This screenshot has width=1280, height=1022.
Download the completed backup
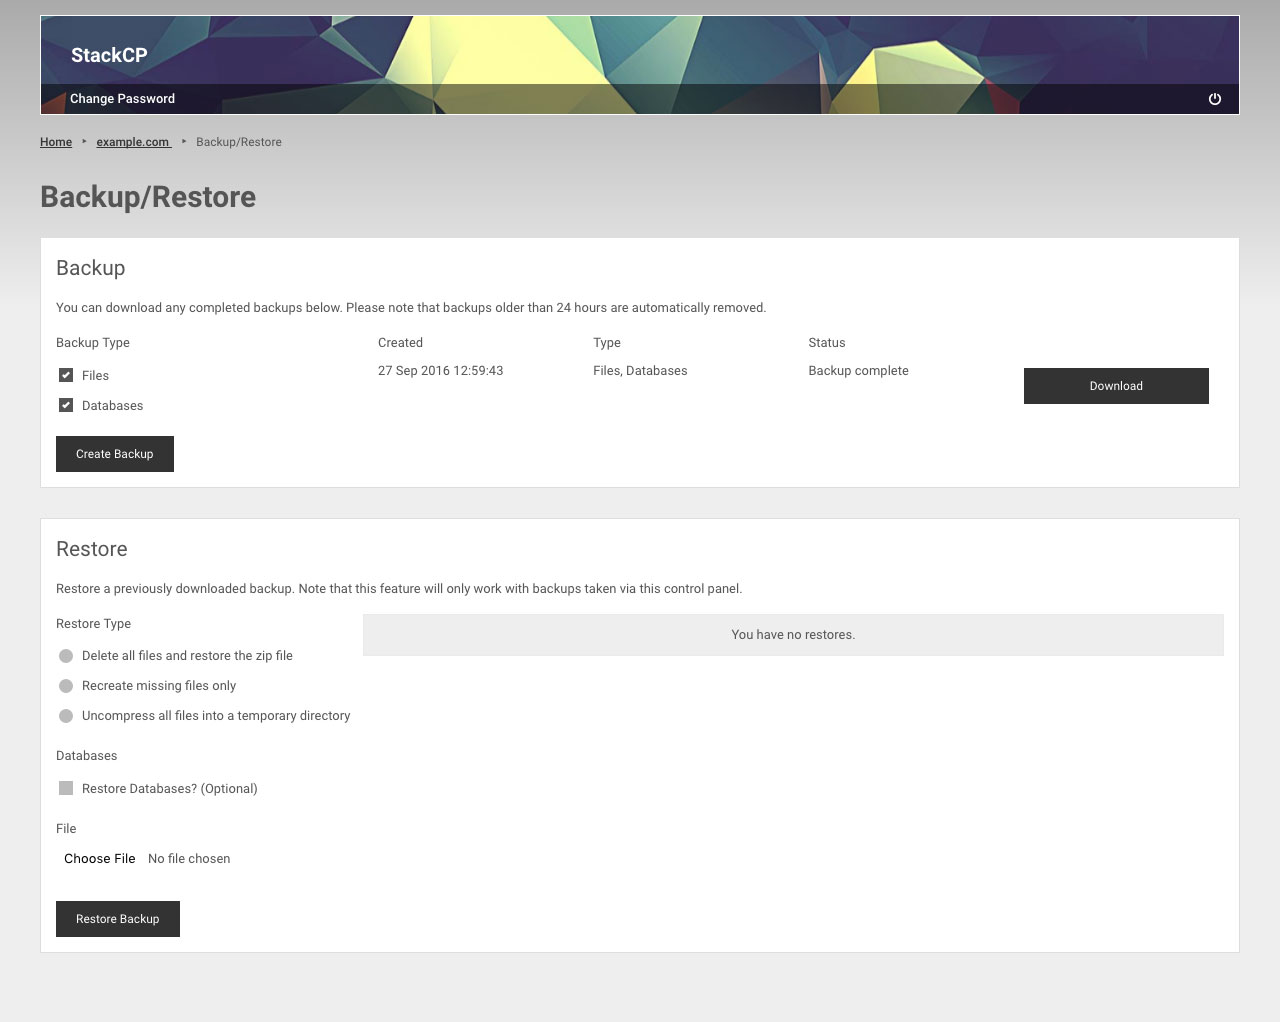tap(1115, 386)
